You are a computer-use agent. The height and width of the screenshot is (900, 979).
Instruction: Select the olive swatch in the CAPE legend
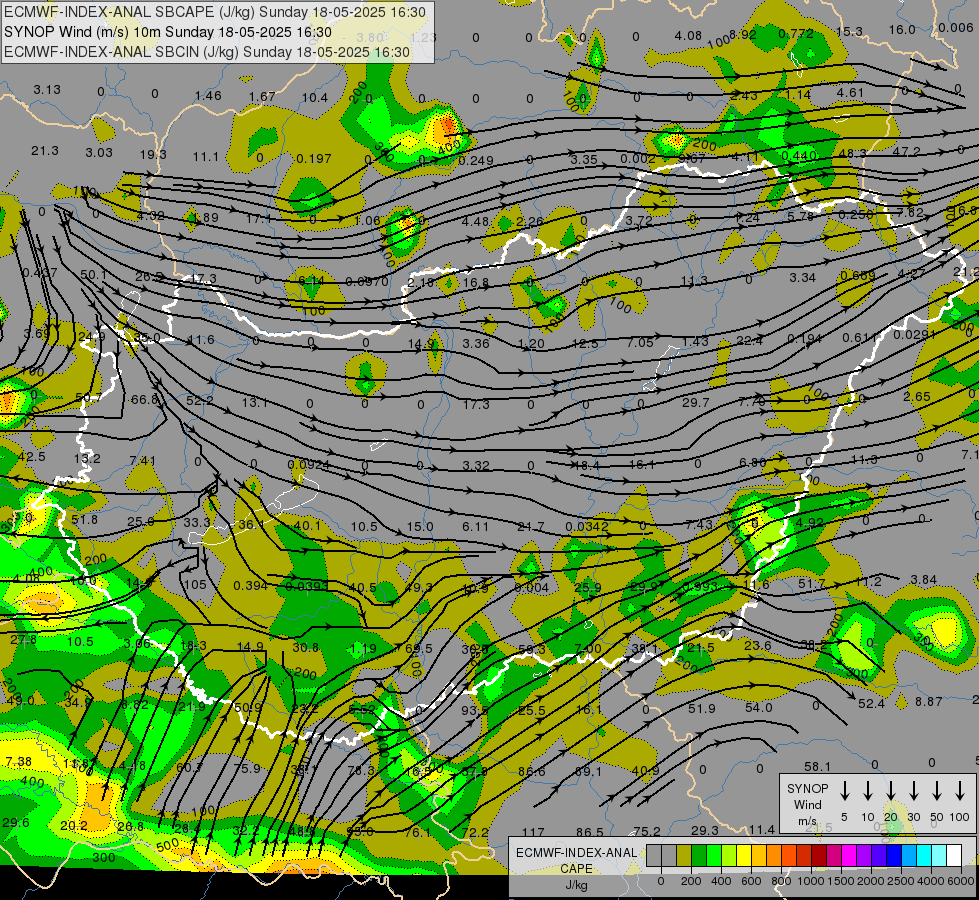point(684,856)
